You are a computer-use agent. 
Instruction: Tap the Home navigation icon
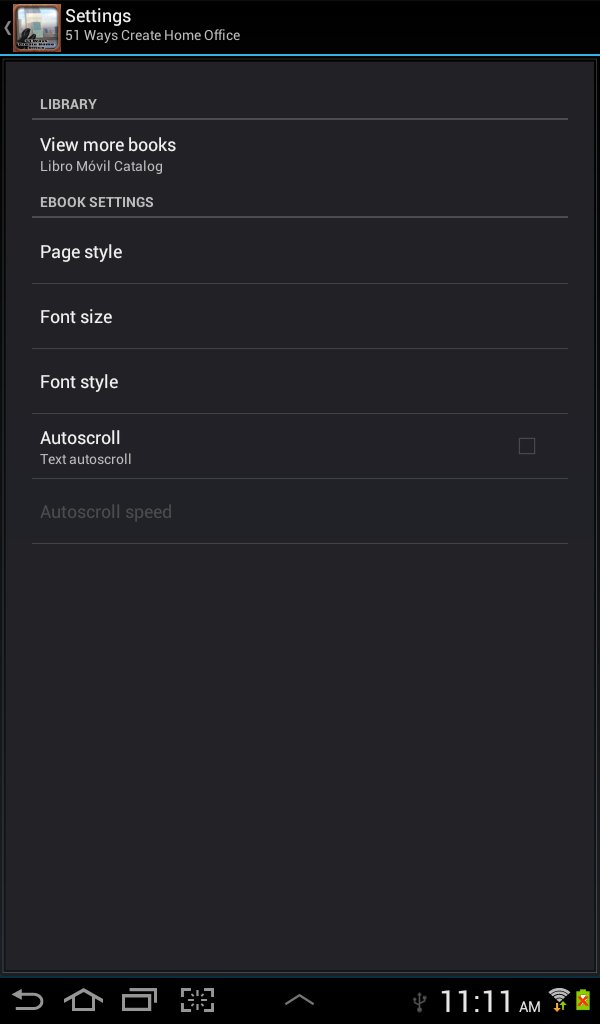tap(84, 999)
